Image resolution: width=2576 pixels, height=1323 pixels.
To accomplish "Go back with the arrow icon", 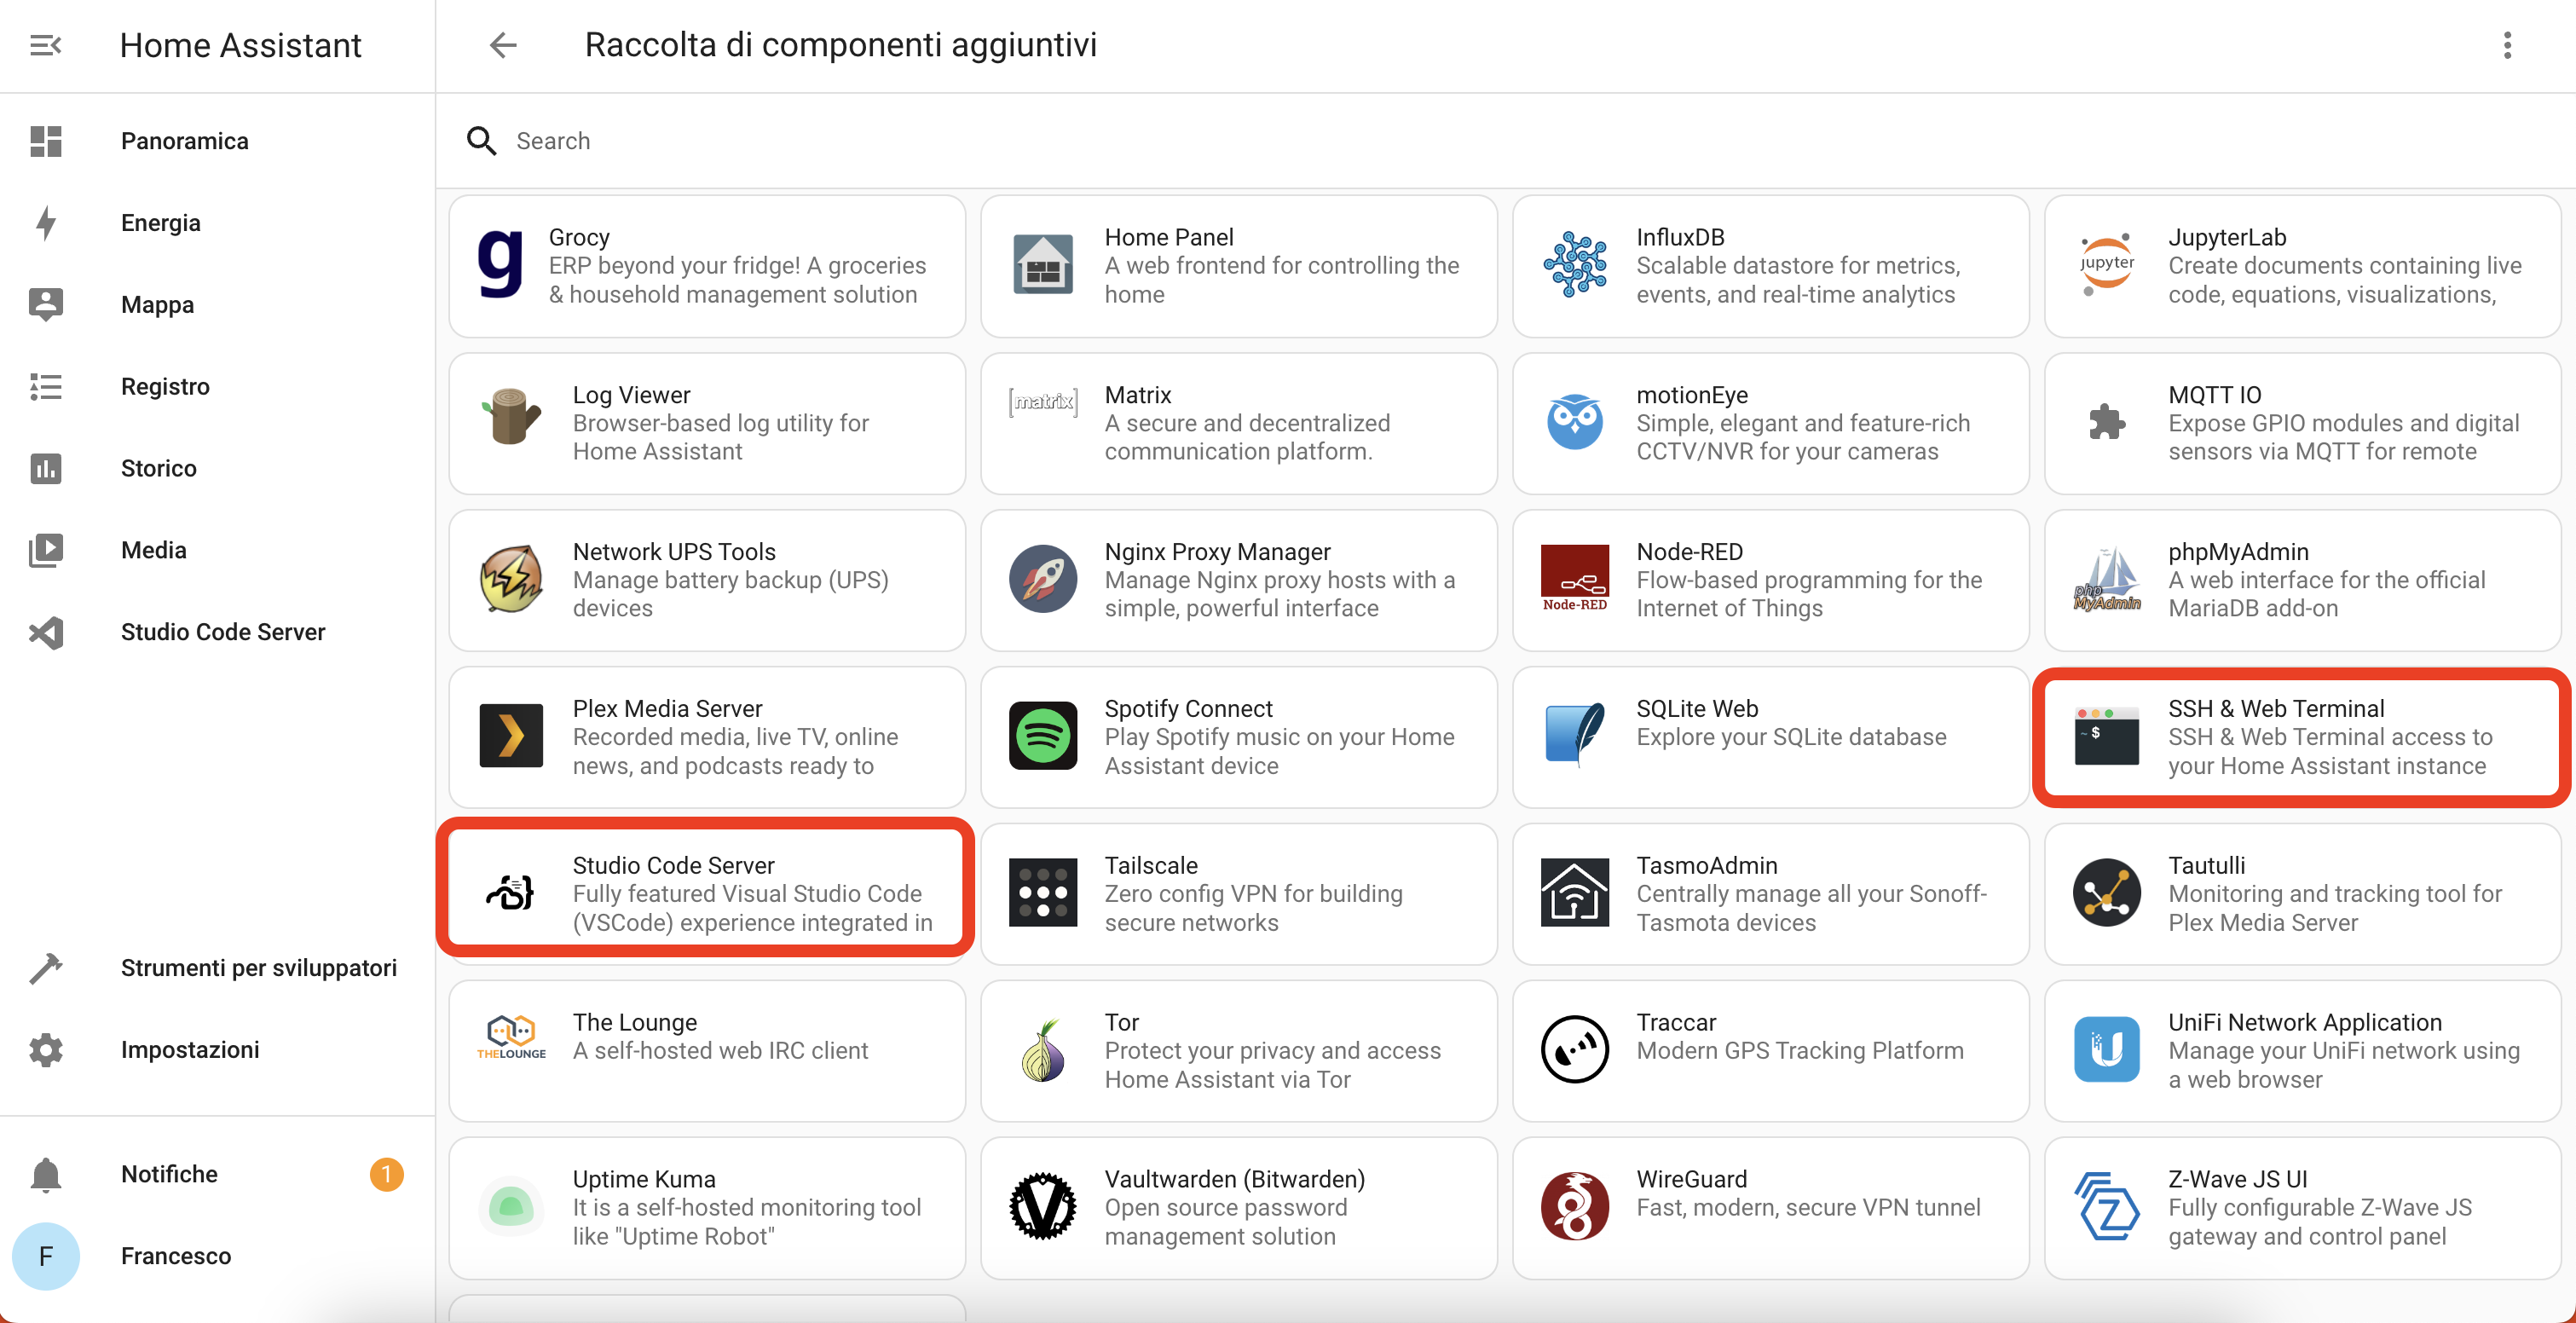I will pyautogui.click(x=503, y=45).
